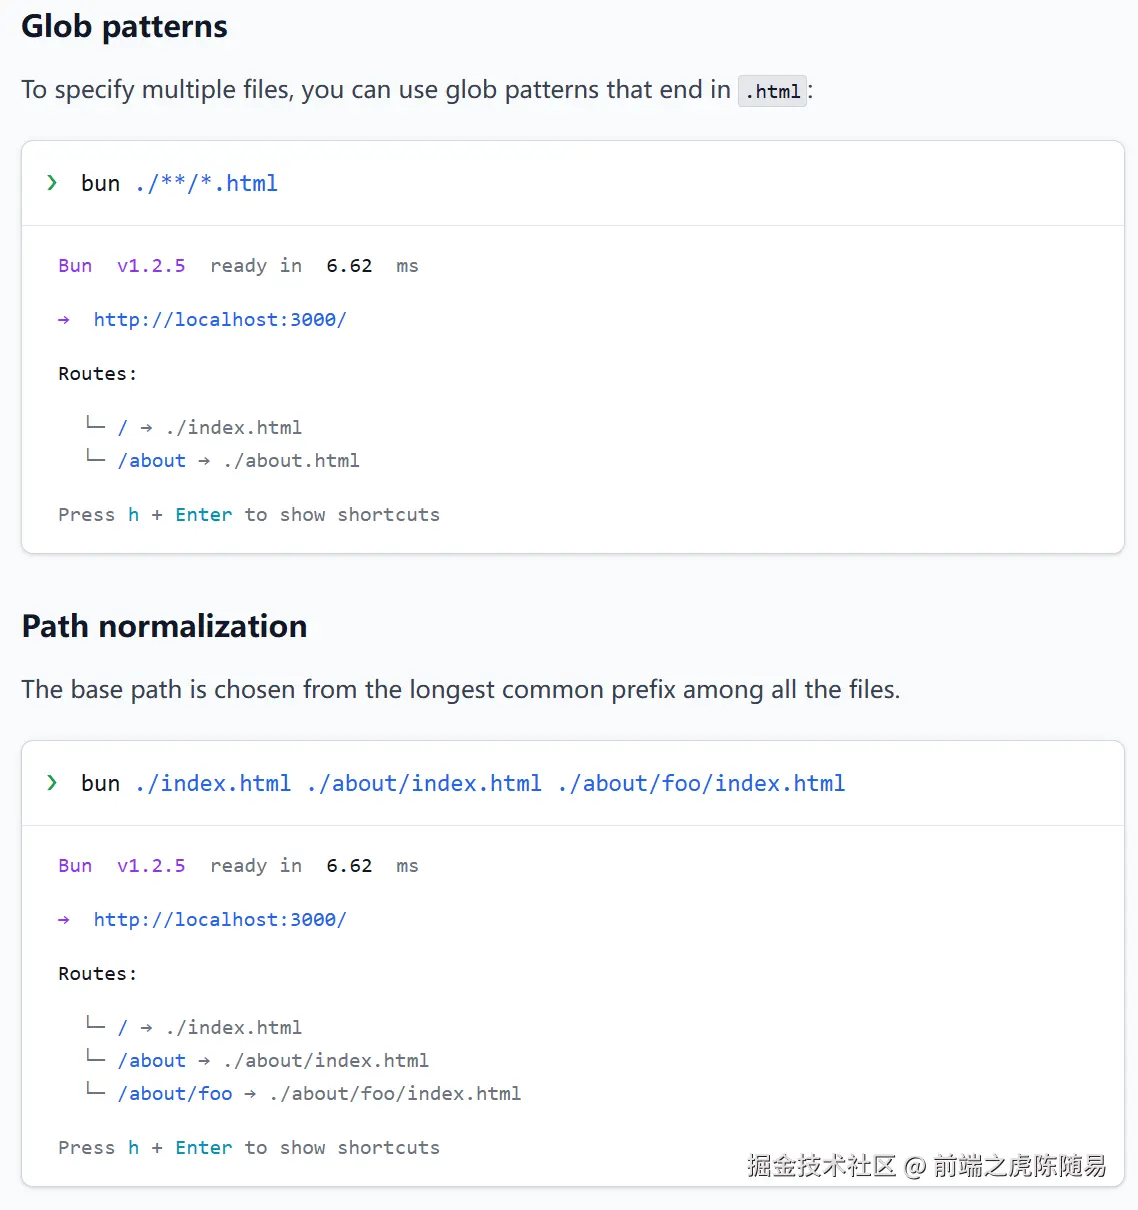Click the "Path normalization" heading
The height and width of the screenshot is (1210, 1138).
coord(165,627)
